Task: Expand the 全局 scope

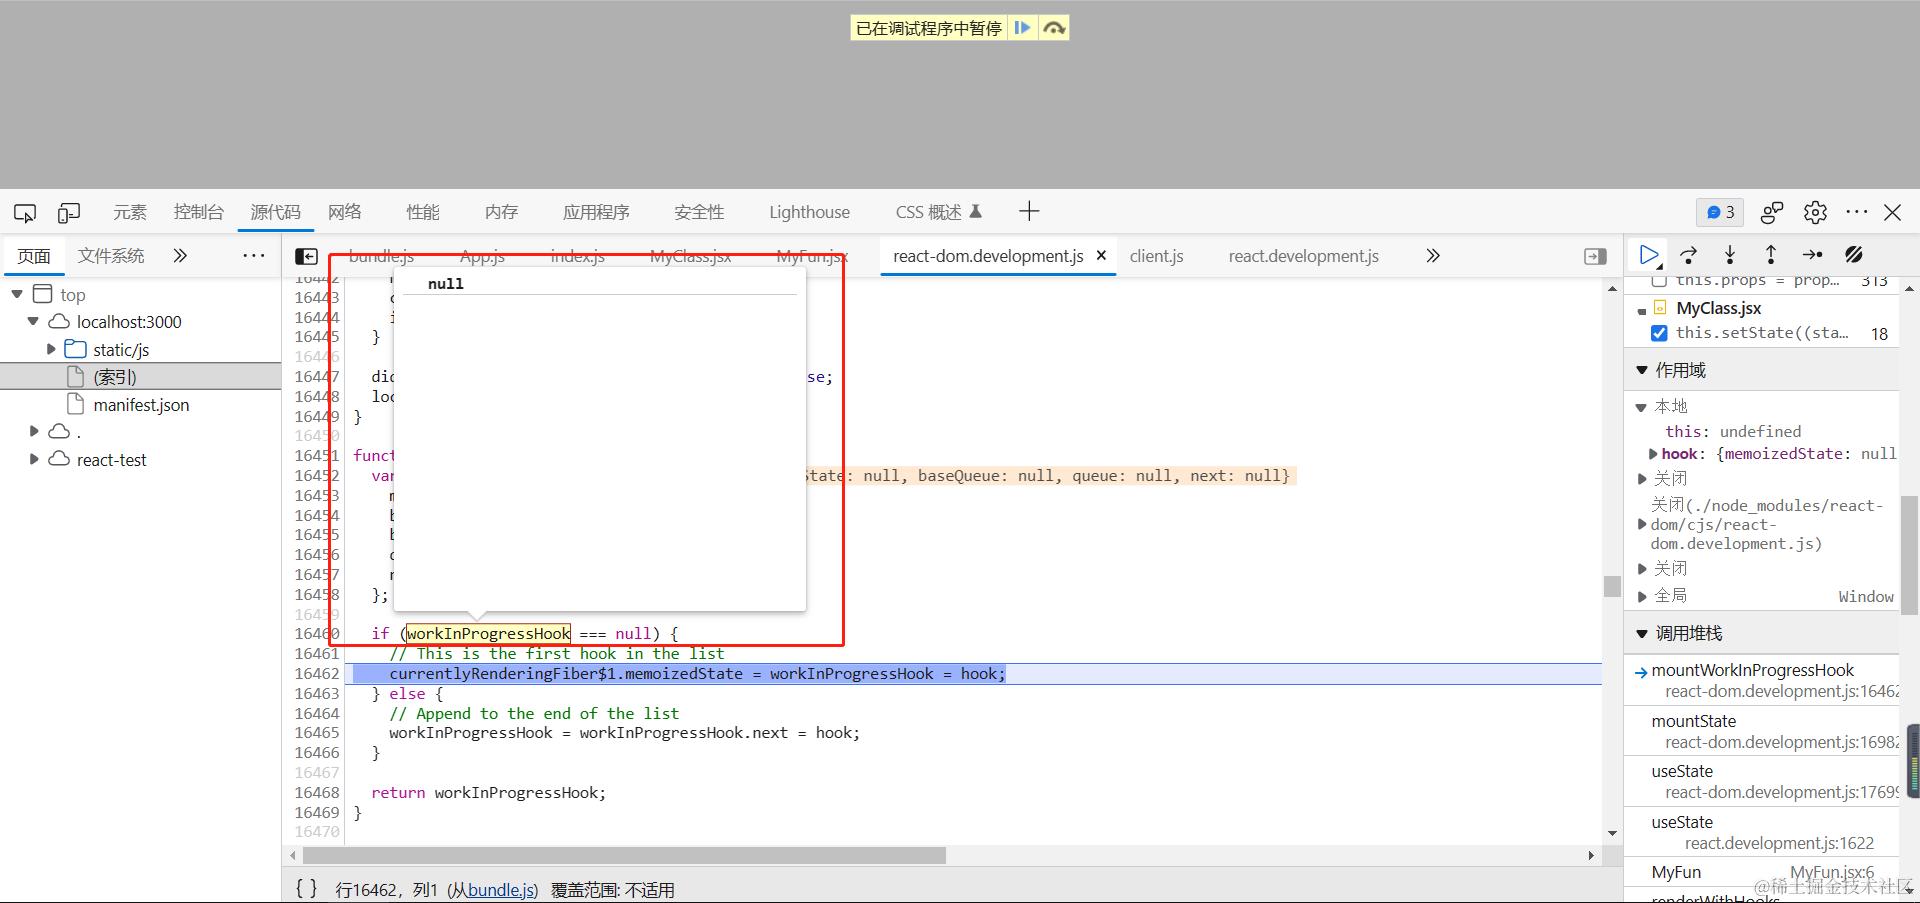Action: click(x=1642, y=596)
